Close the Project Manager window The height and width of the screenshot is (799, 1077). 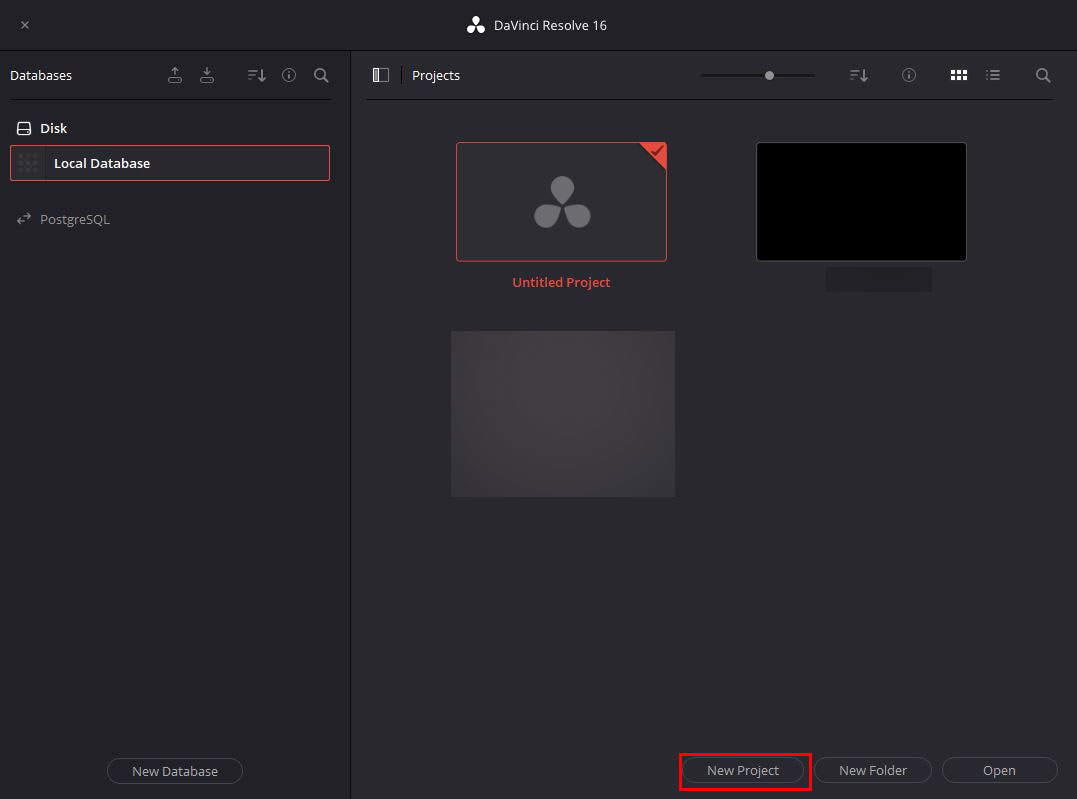click(25, 25)
